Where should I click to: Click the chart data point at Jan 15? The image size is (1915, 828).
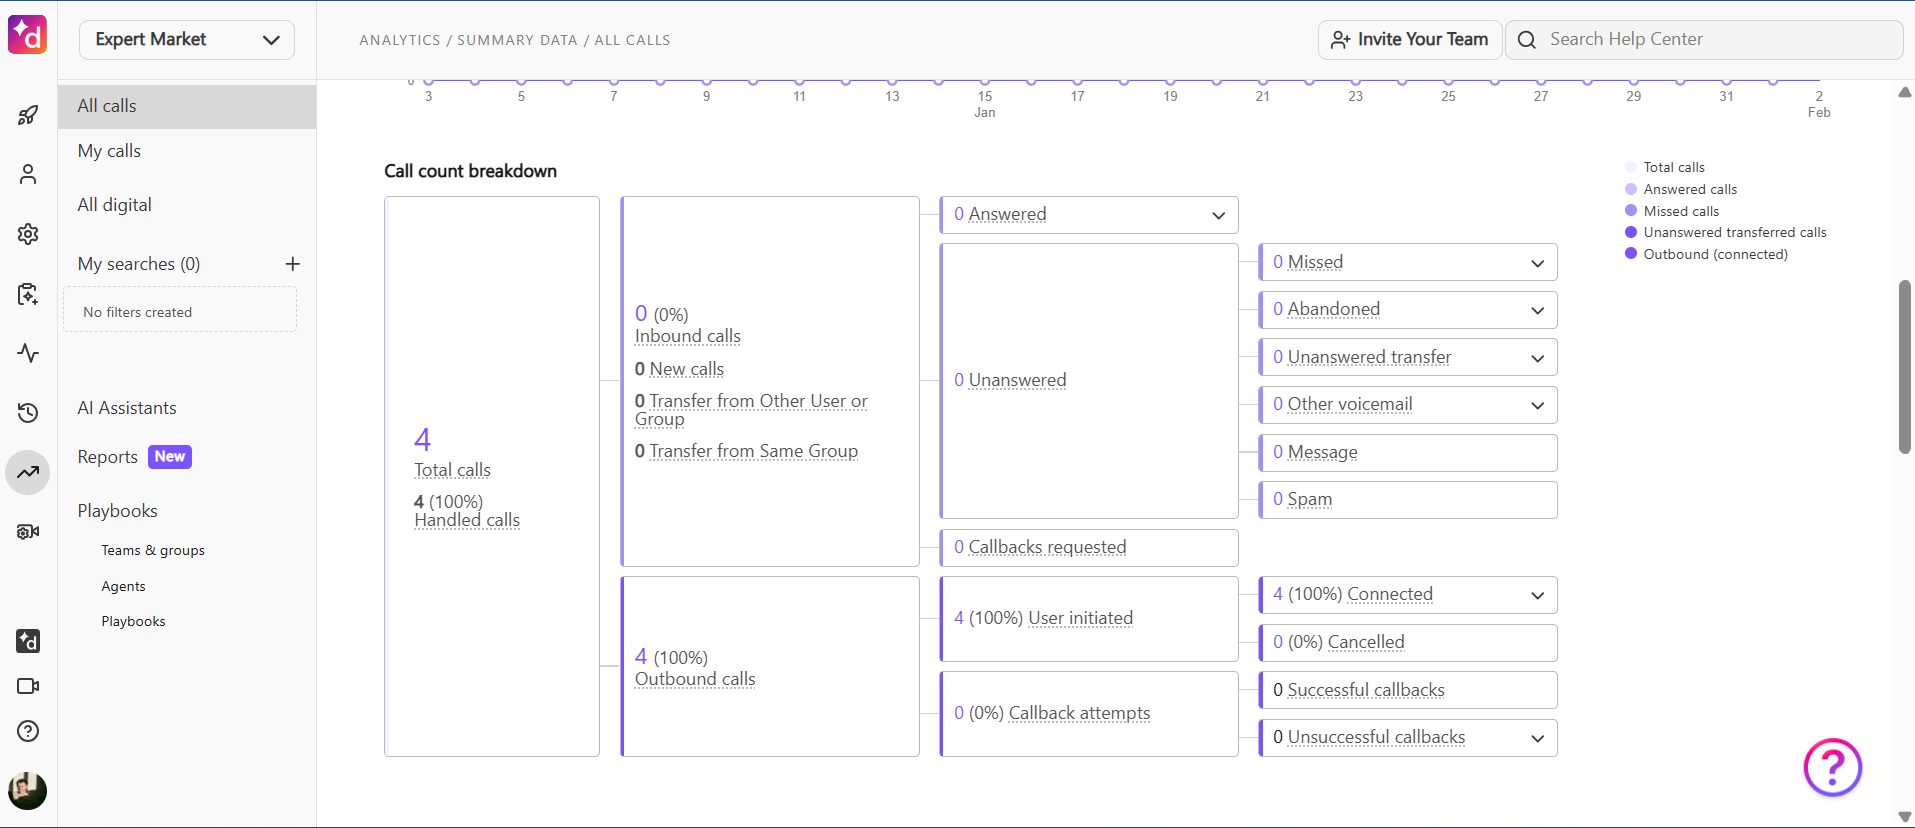[x=985, y=81]
